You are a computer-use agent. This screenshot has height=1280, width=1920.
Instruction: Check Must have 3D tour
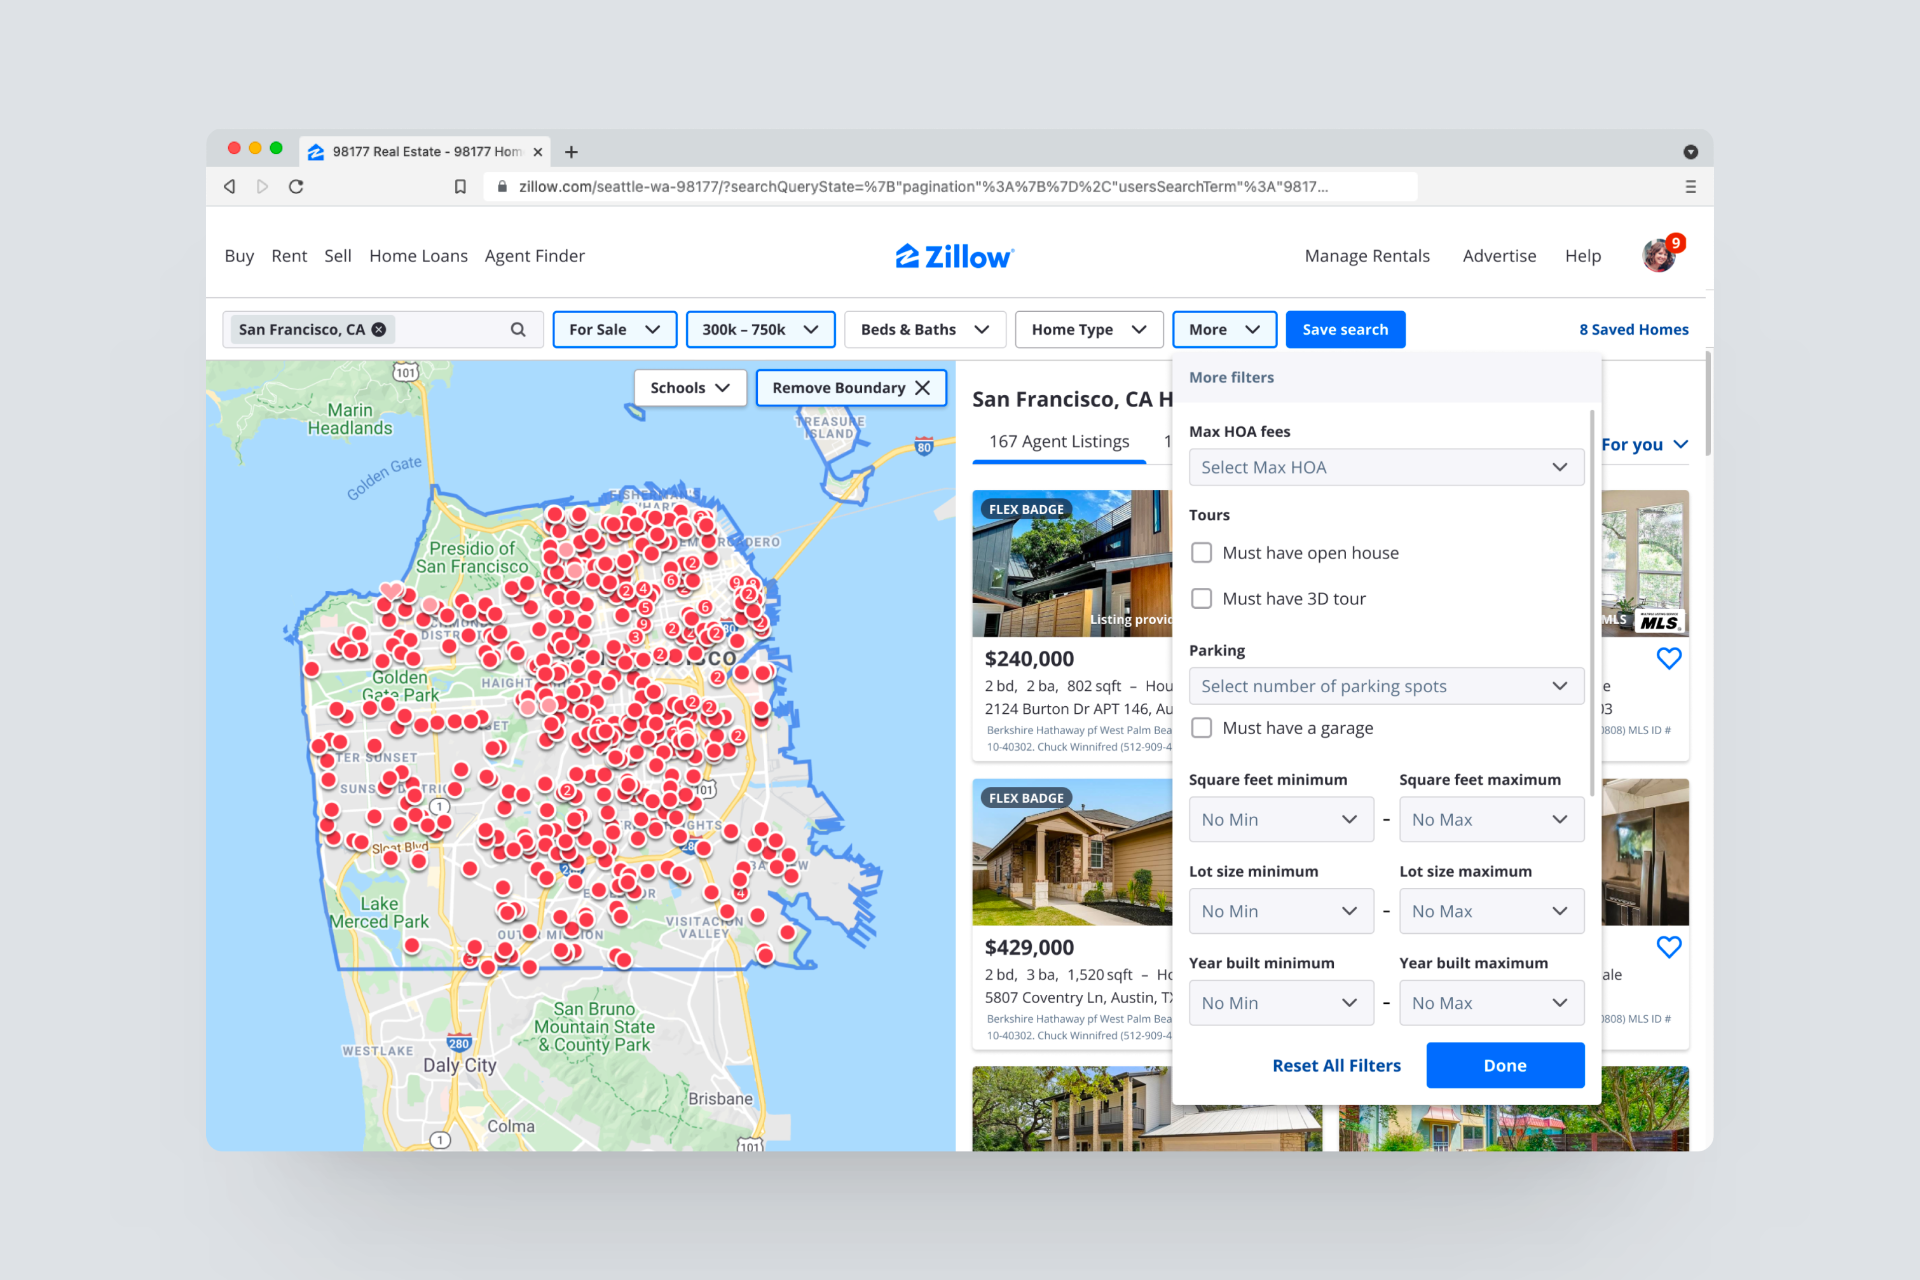pyautogui.click(x=1202, y=599)
